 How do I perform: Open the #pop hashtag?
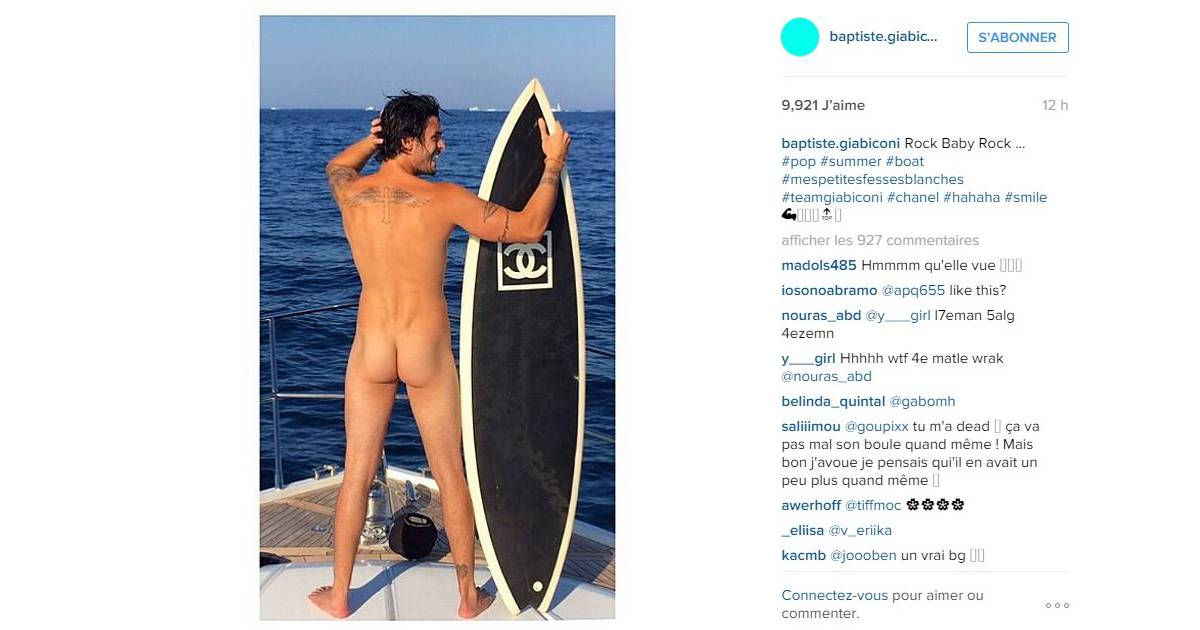point(798,161)
